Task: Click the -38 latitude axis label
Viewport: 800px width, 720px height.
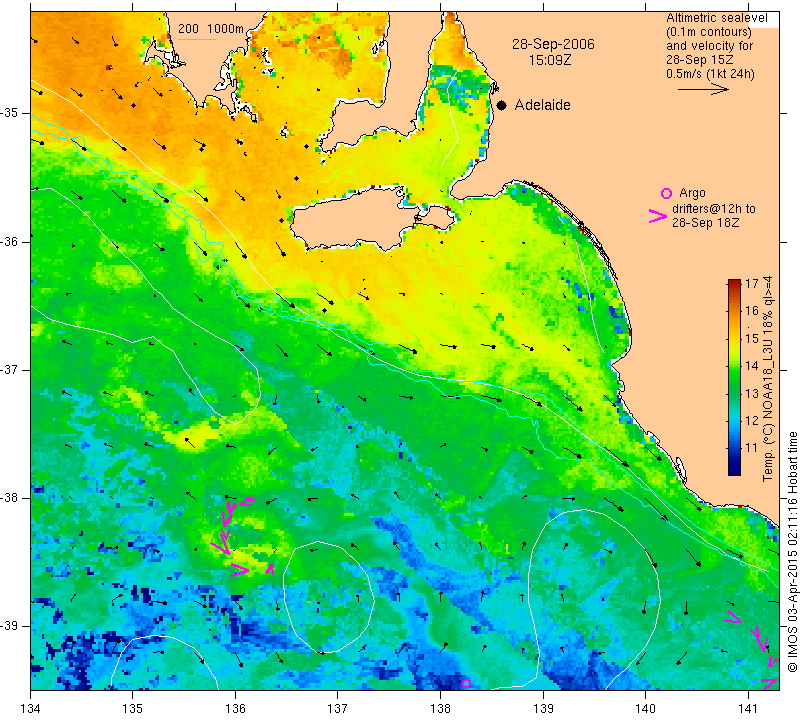Action: 10,498
